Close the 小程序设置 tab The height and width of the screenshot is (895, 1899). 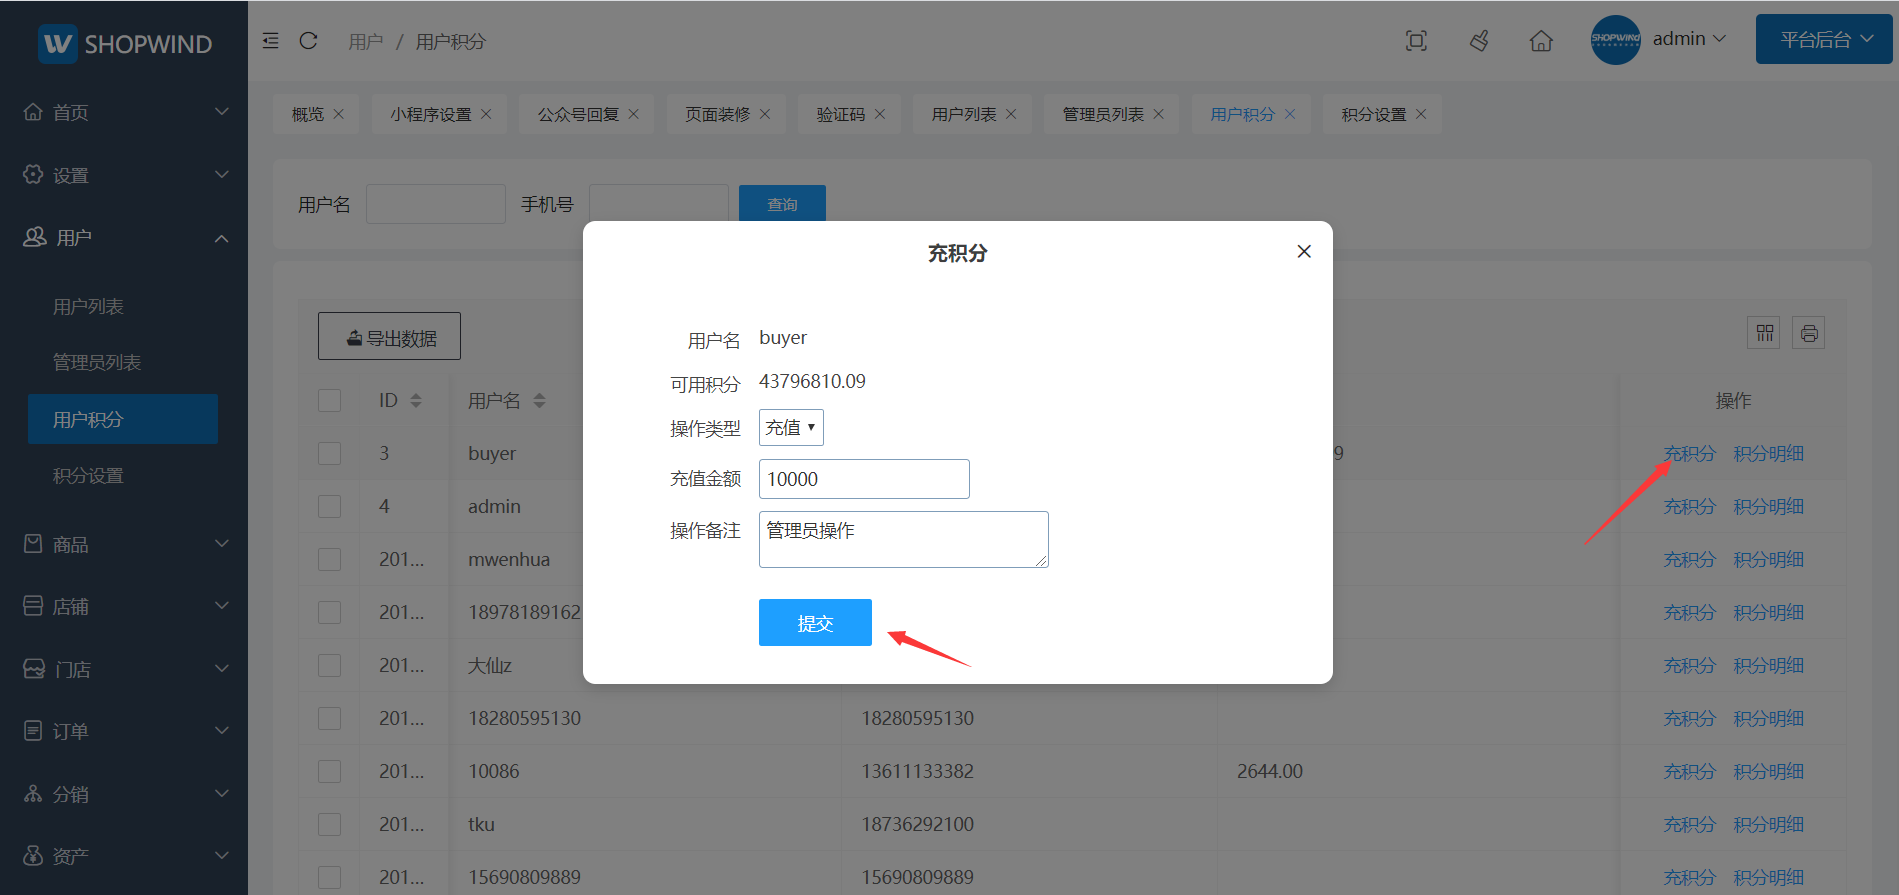486,114
